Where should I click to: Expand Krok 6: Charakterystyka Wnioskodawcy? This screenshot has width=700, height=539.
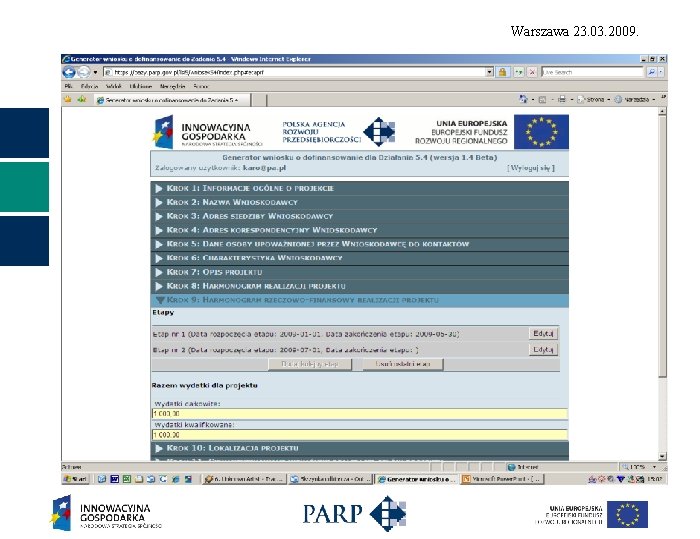[x=359, y=258]
